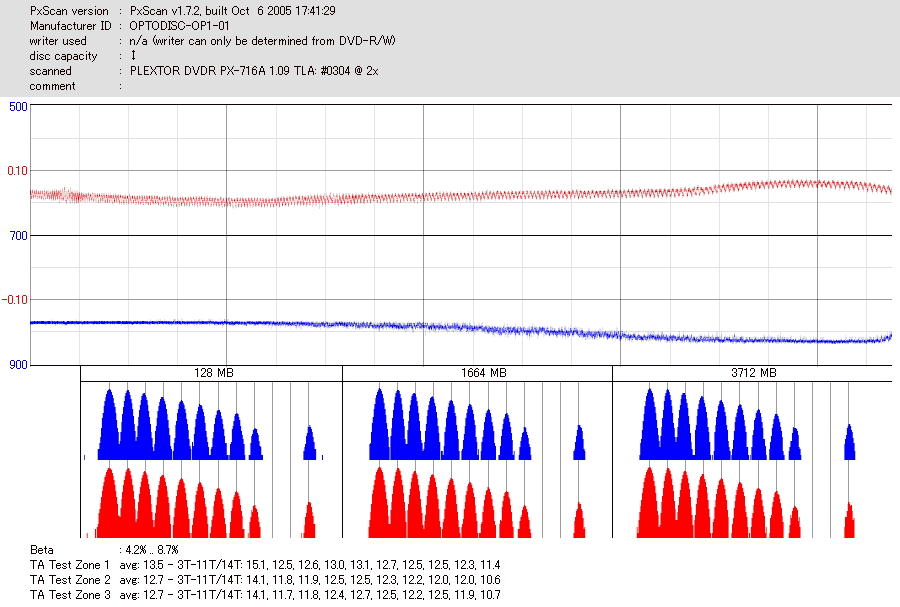Screen dimensions: 900x607
Task: Select the Manufacturer ID value OPTODISC-OP1-01
Action: pos(179,26)
